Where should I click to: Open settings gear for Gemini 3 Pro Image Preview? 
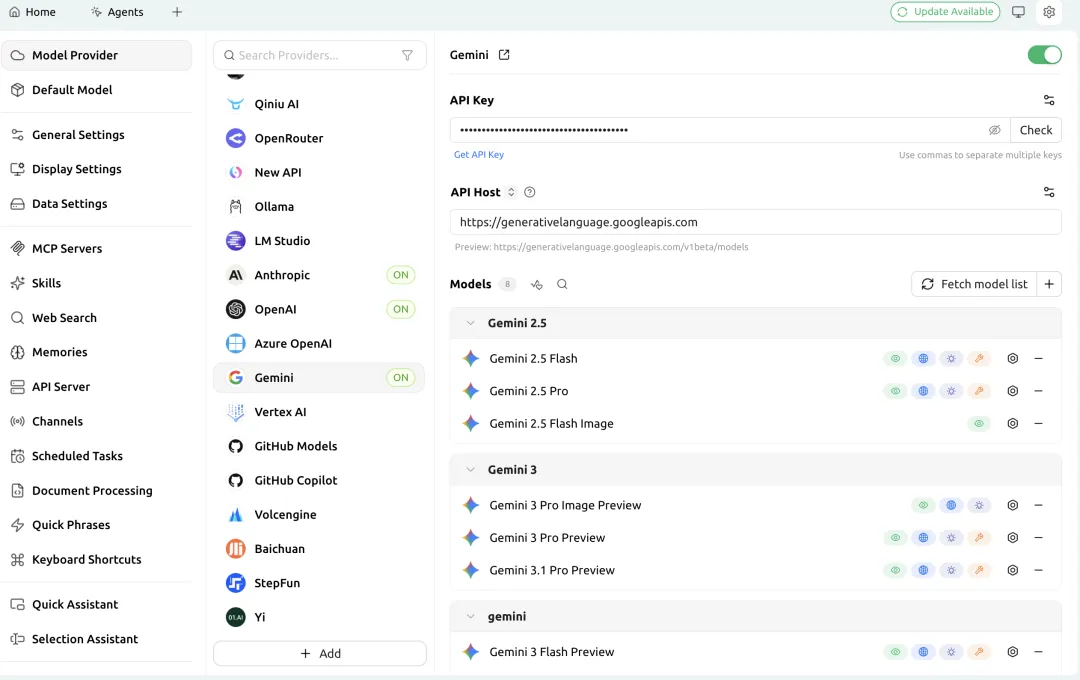tap(1012, 505)
